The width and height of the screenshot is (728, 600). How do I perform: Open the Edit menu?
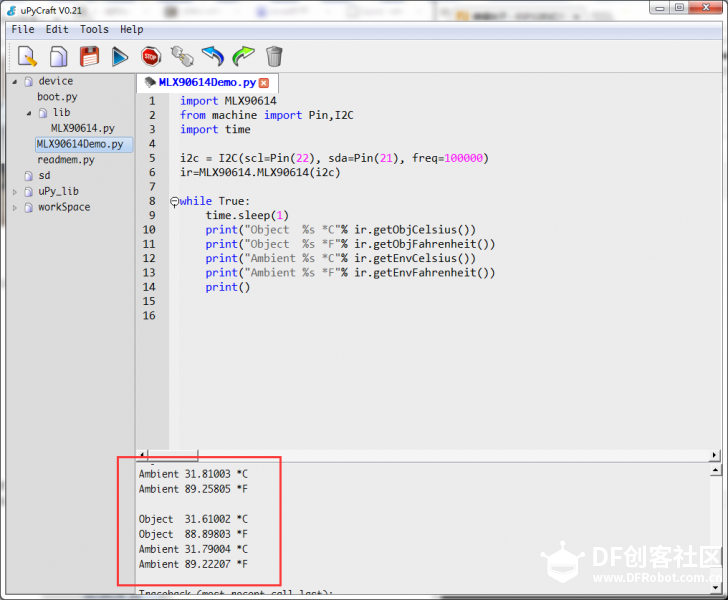click(x=57, y=29)
